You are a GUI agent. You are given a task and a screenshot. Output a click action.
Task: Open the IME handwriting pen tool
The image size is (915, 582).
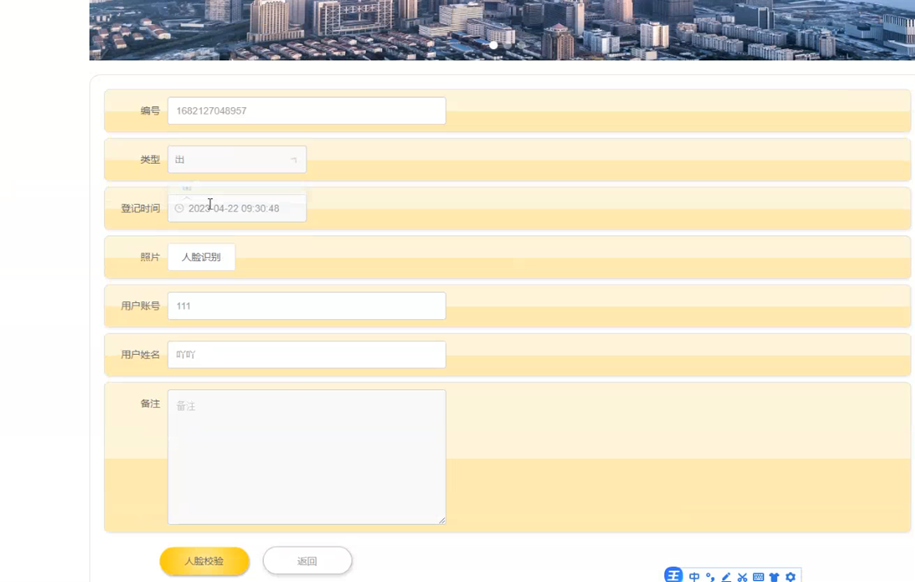tap(726, 577)
